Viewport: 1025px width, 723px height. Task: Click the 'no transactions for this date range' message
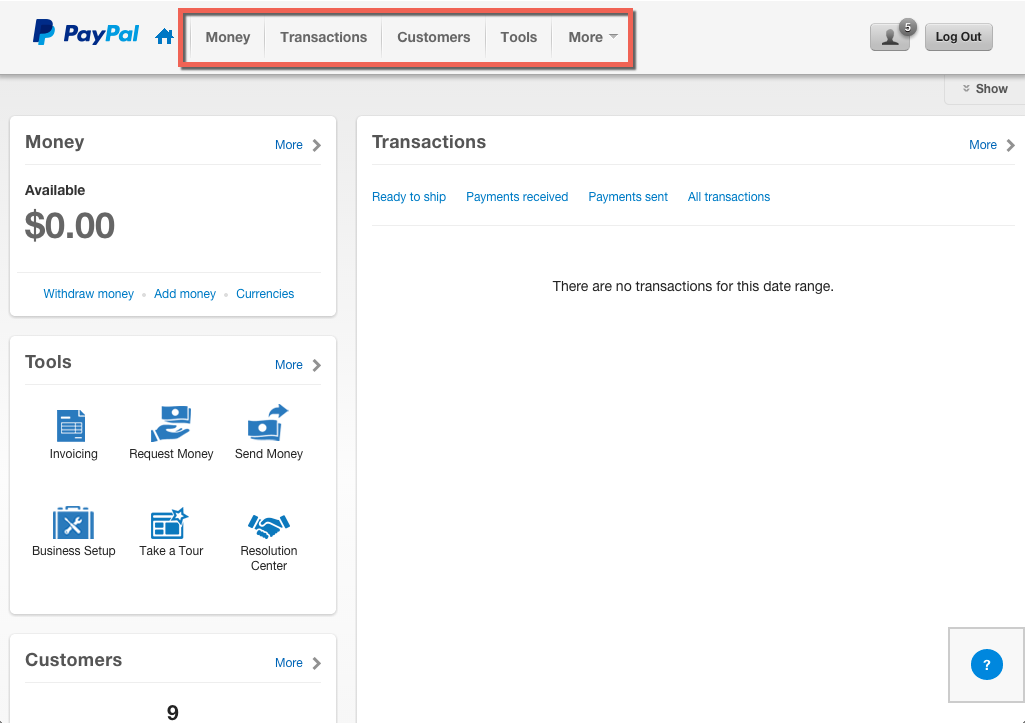pos(693,286)
